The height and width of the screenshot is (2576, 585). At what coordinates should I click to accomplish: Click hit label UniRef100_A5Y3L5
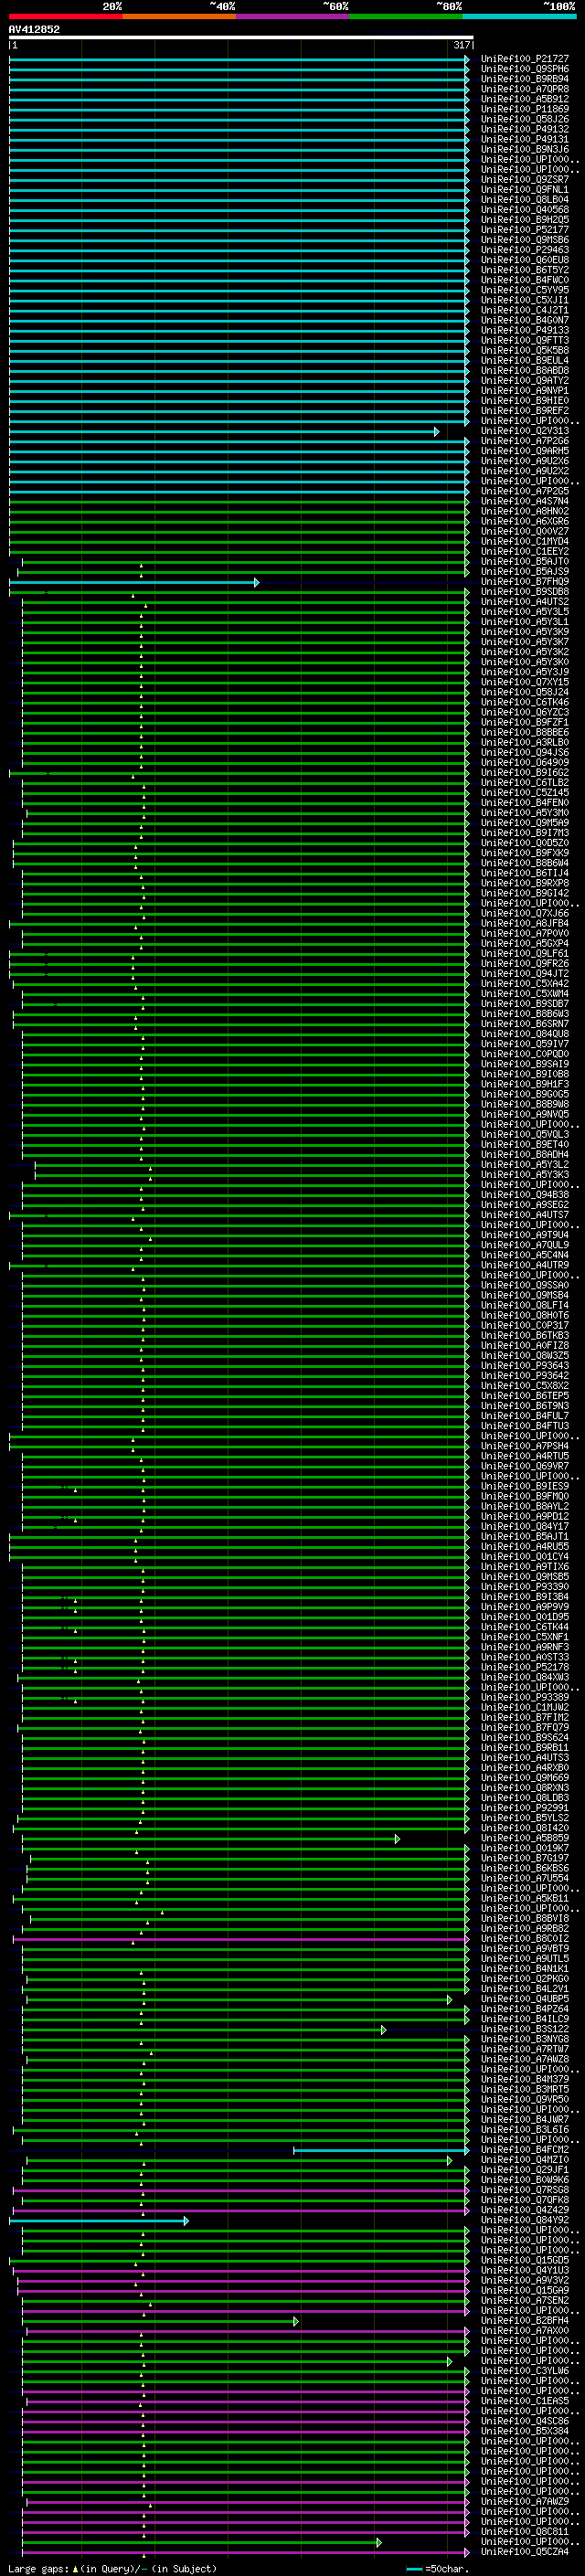[x=525, y=612]
